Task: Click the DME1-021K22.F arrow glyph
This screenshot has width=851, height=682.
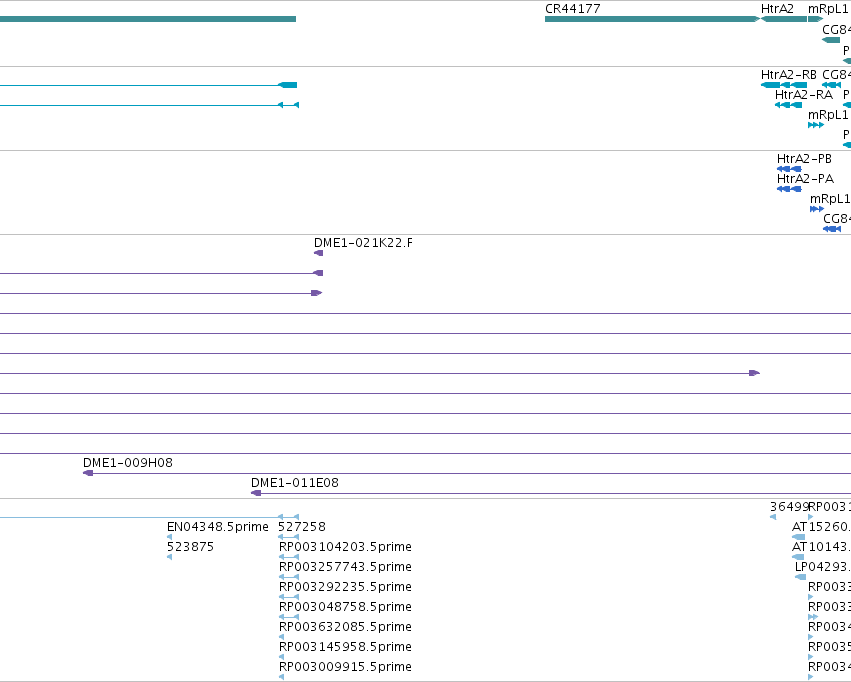Action: tap(319, 253)
